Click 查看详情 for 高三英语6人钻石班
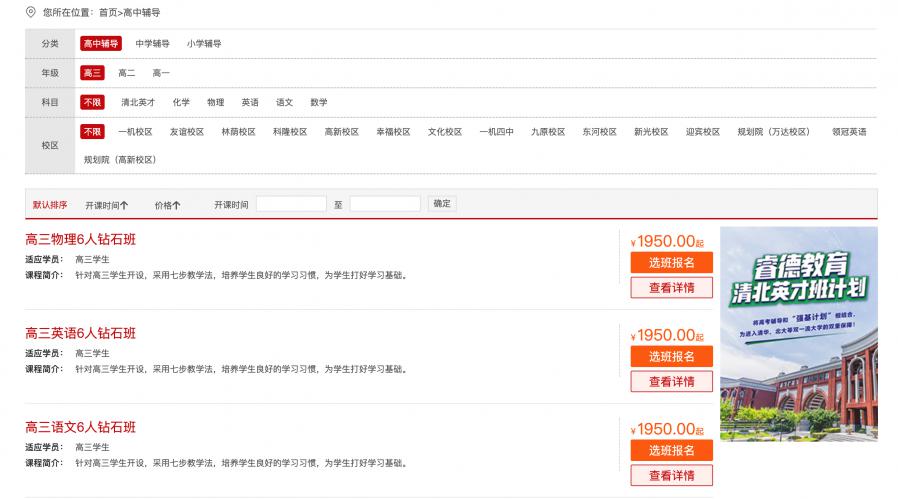Viewport: 898px width, 499px height. (671, 381)
